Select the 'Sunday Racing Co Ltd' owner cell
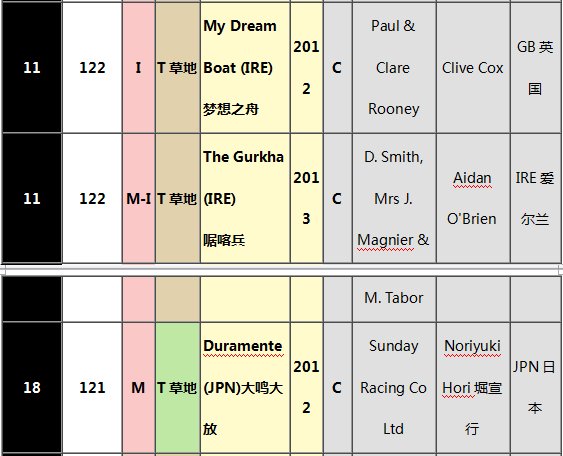 click(x=394, y=387)
